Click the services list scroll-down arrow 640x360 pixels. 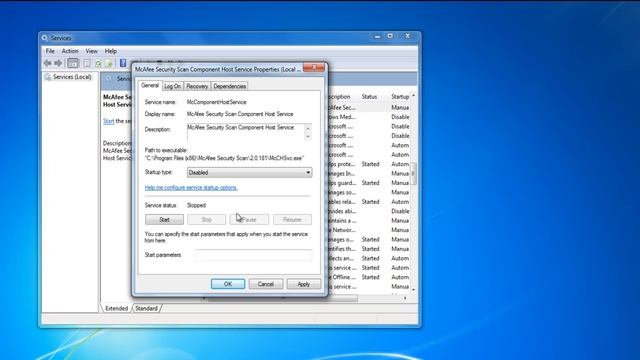click(413, 290)
